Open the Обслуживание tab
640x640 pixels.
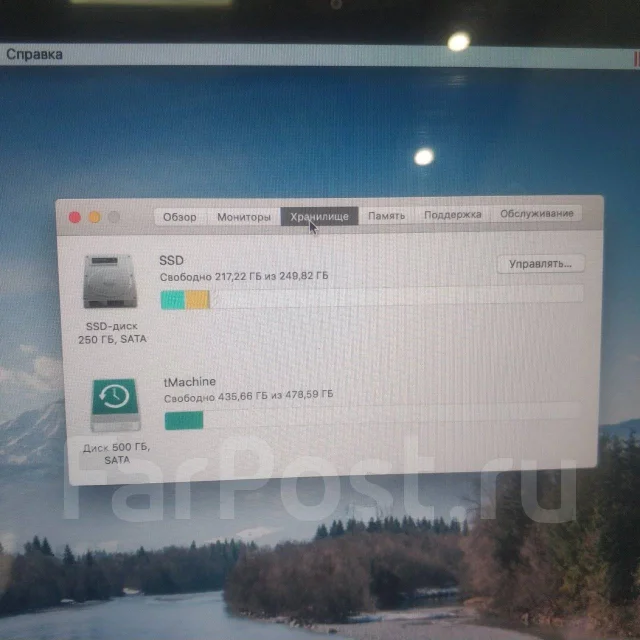point(537,213)
